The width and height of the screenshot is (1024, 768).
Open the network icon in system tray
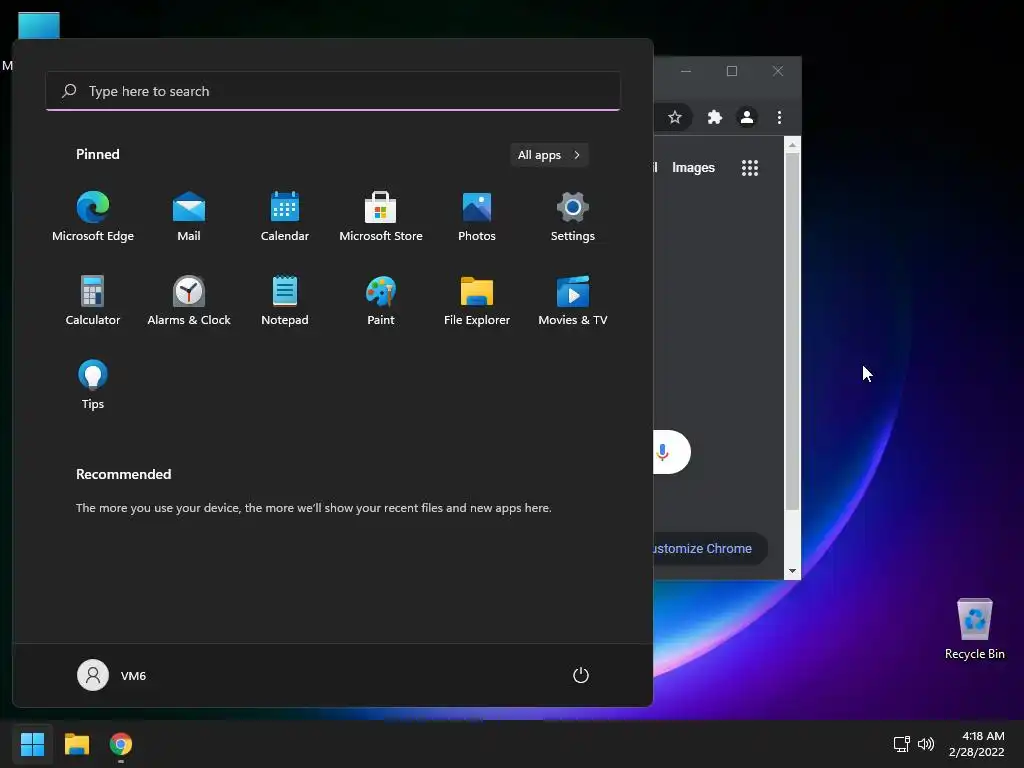(902, 744)
